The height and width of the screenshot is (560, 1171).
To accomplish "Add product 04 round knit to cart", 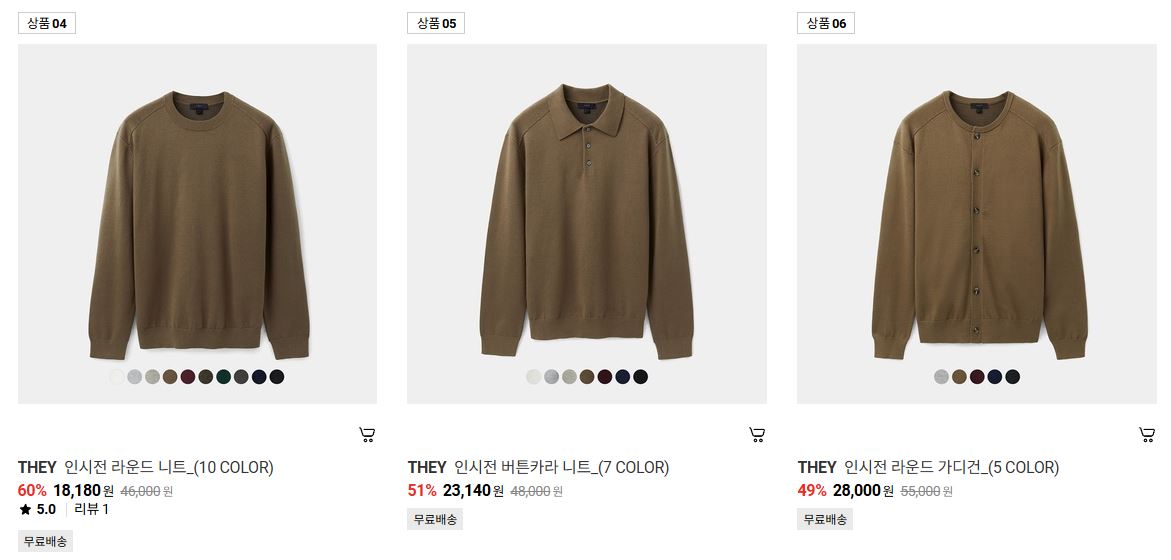I will pyautogui.click(x=367, y=435).
